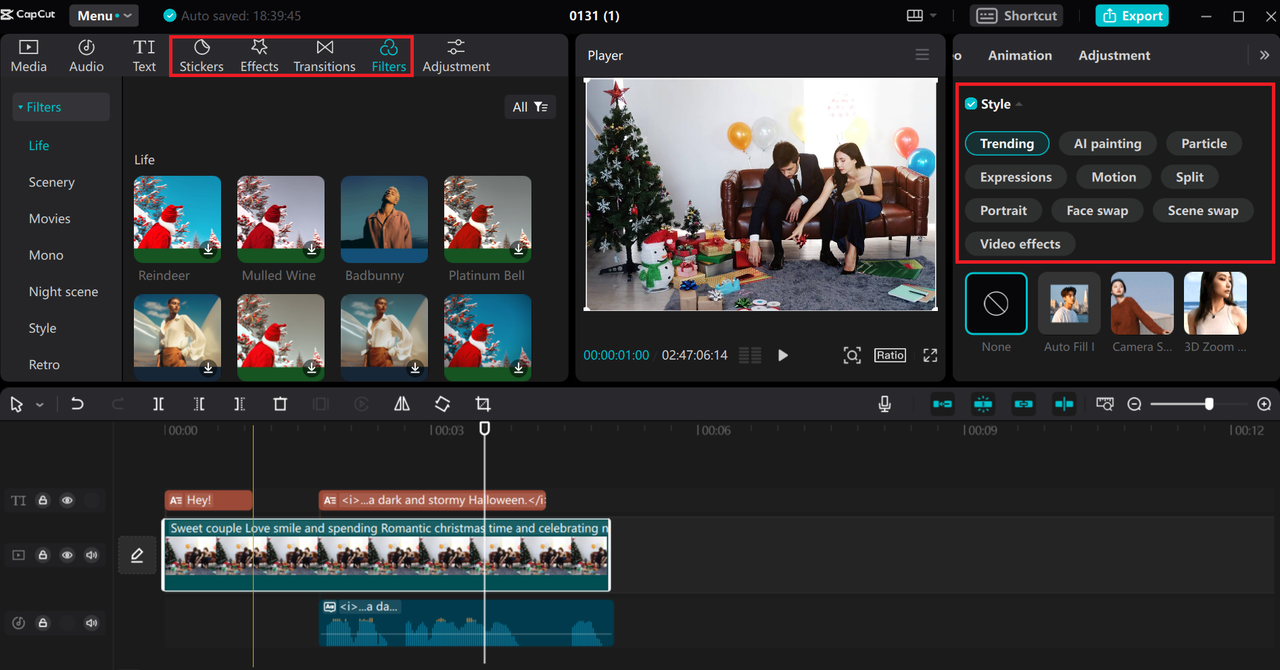1280x670 pixels.
Task: Choose the Auto Fill style thumbnail
Action: click(x=1070, y=303)
